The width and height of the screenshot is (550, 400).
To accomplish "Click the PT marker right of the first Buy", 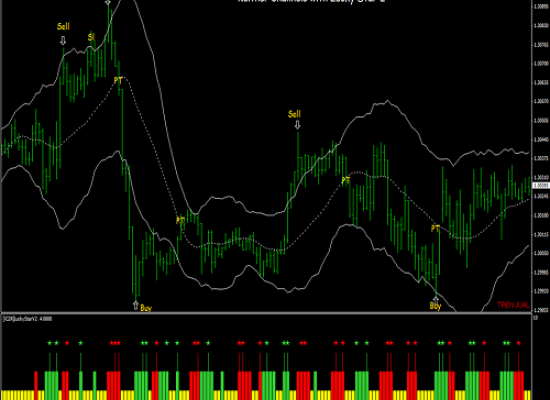I will tap(180, 221).
